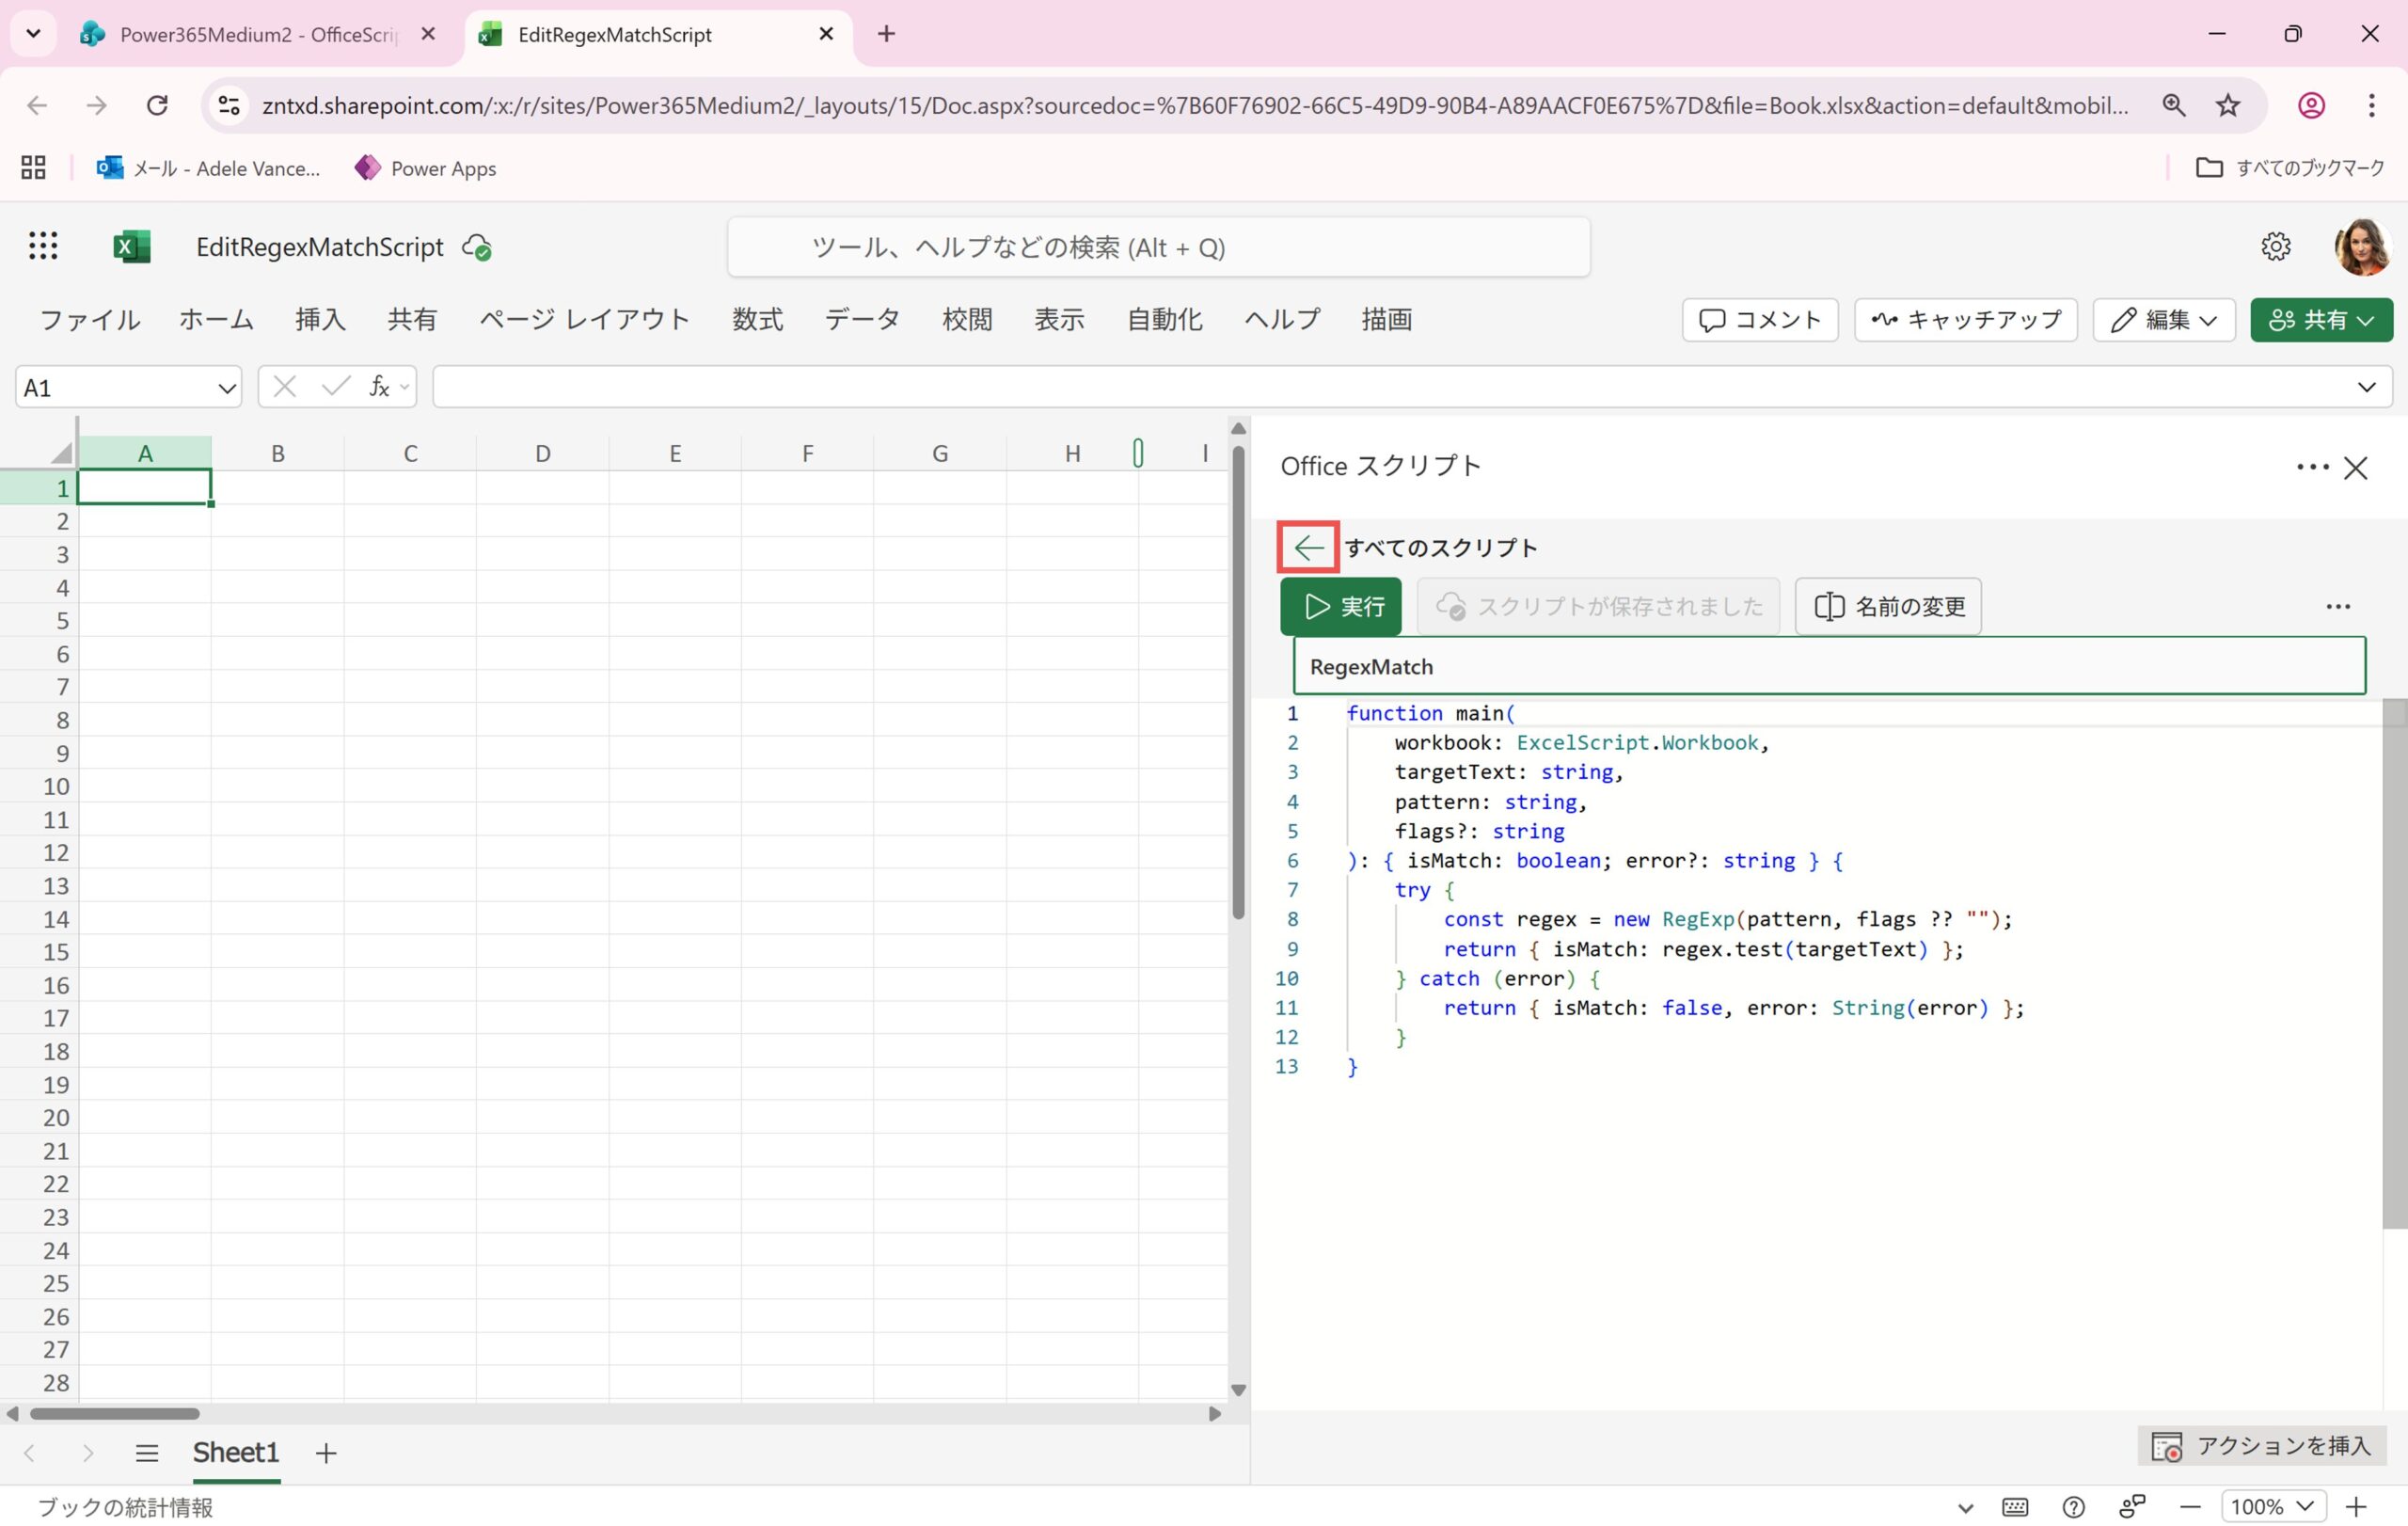Click the insert function fx icon
The height and width of the screenshot is (1526, 2408).
[379, 387]
